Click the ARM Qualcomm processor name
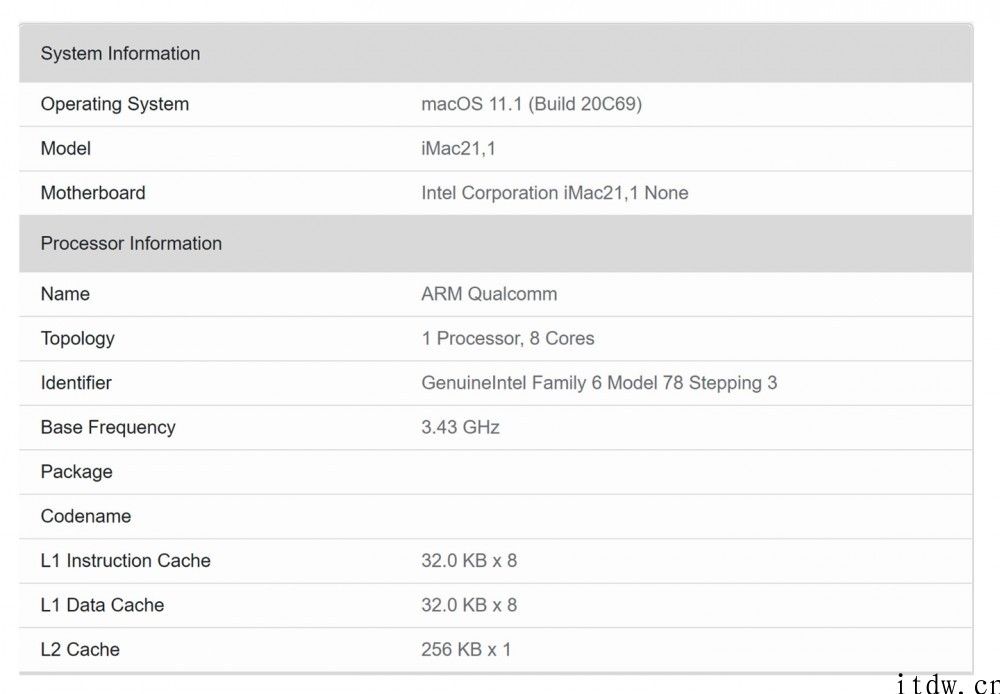The width and height of the screenshot is (1000, 694). pos(489,294)
